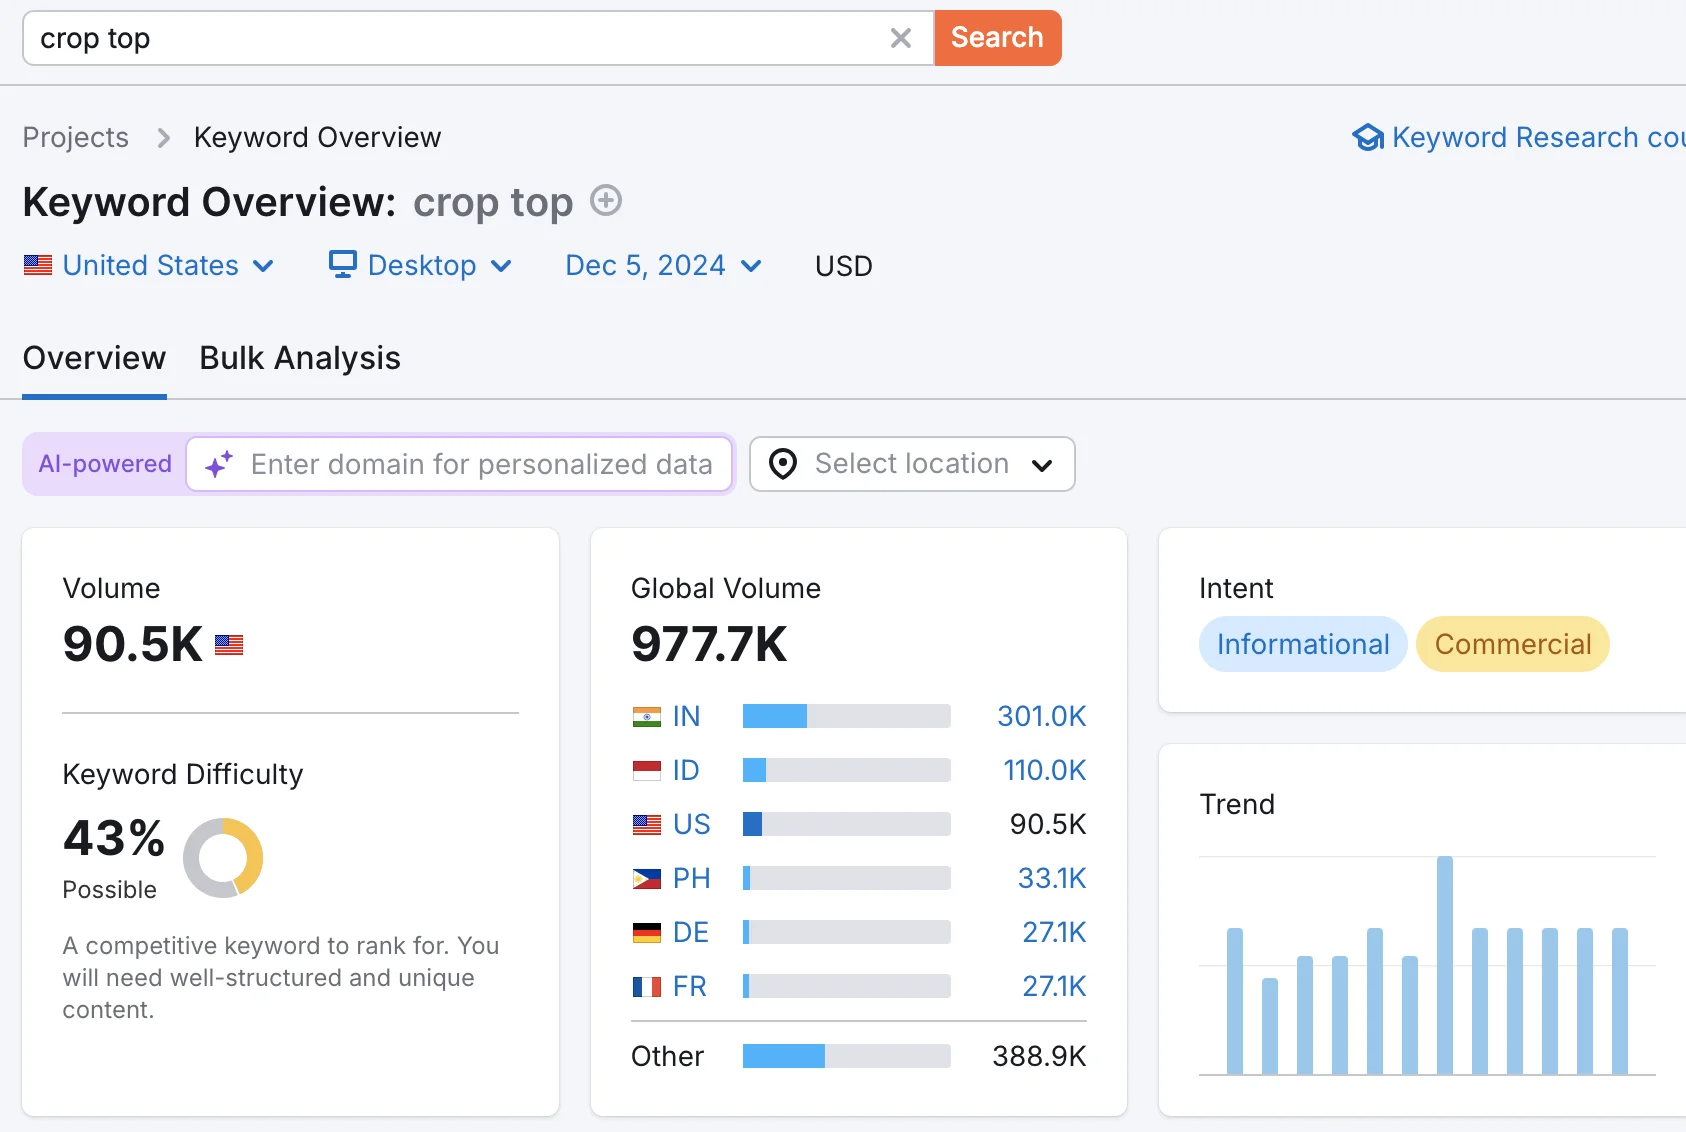This screenshot has height=1132, width=1686.
Task: Open the Desktop device dropdown
Action: (421, 265)
